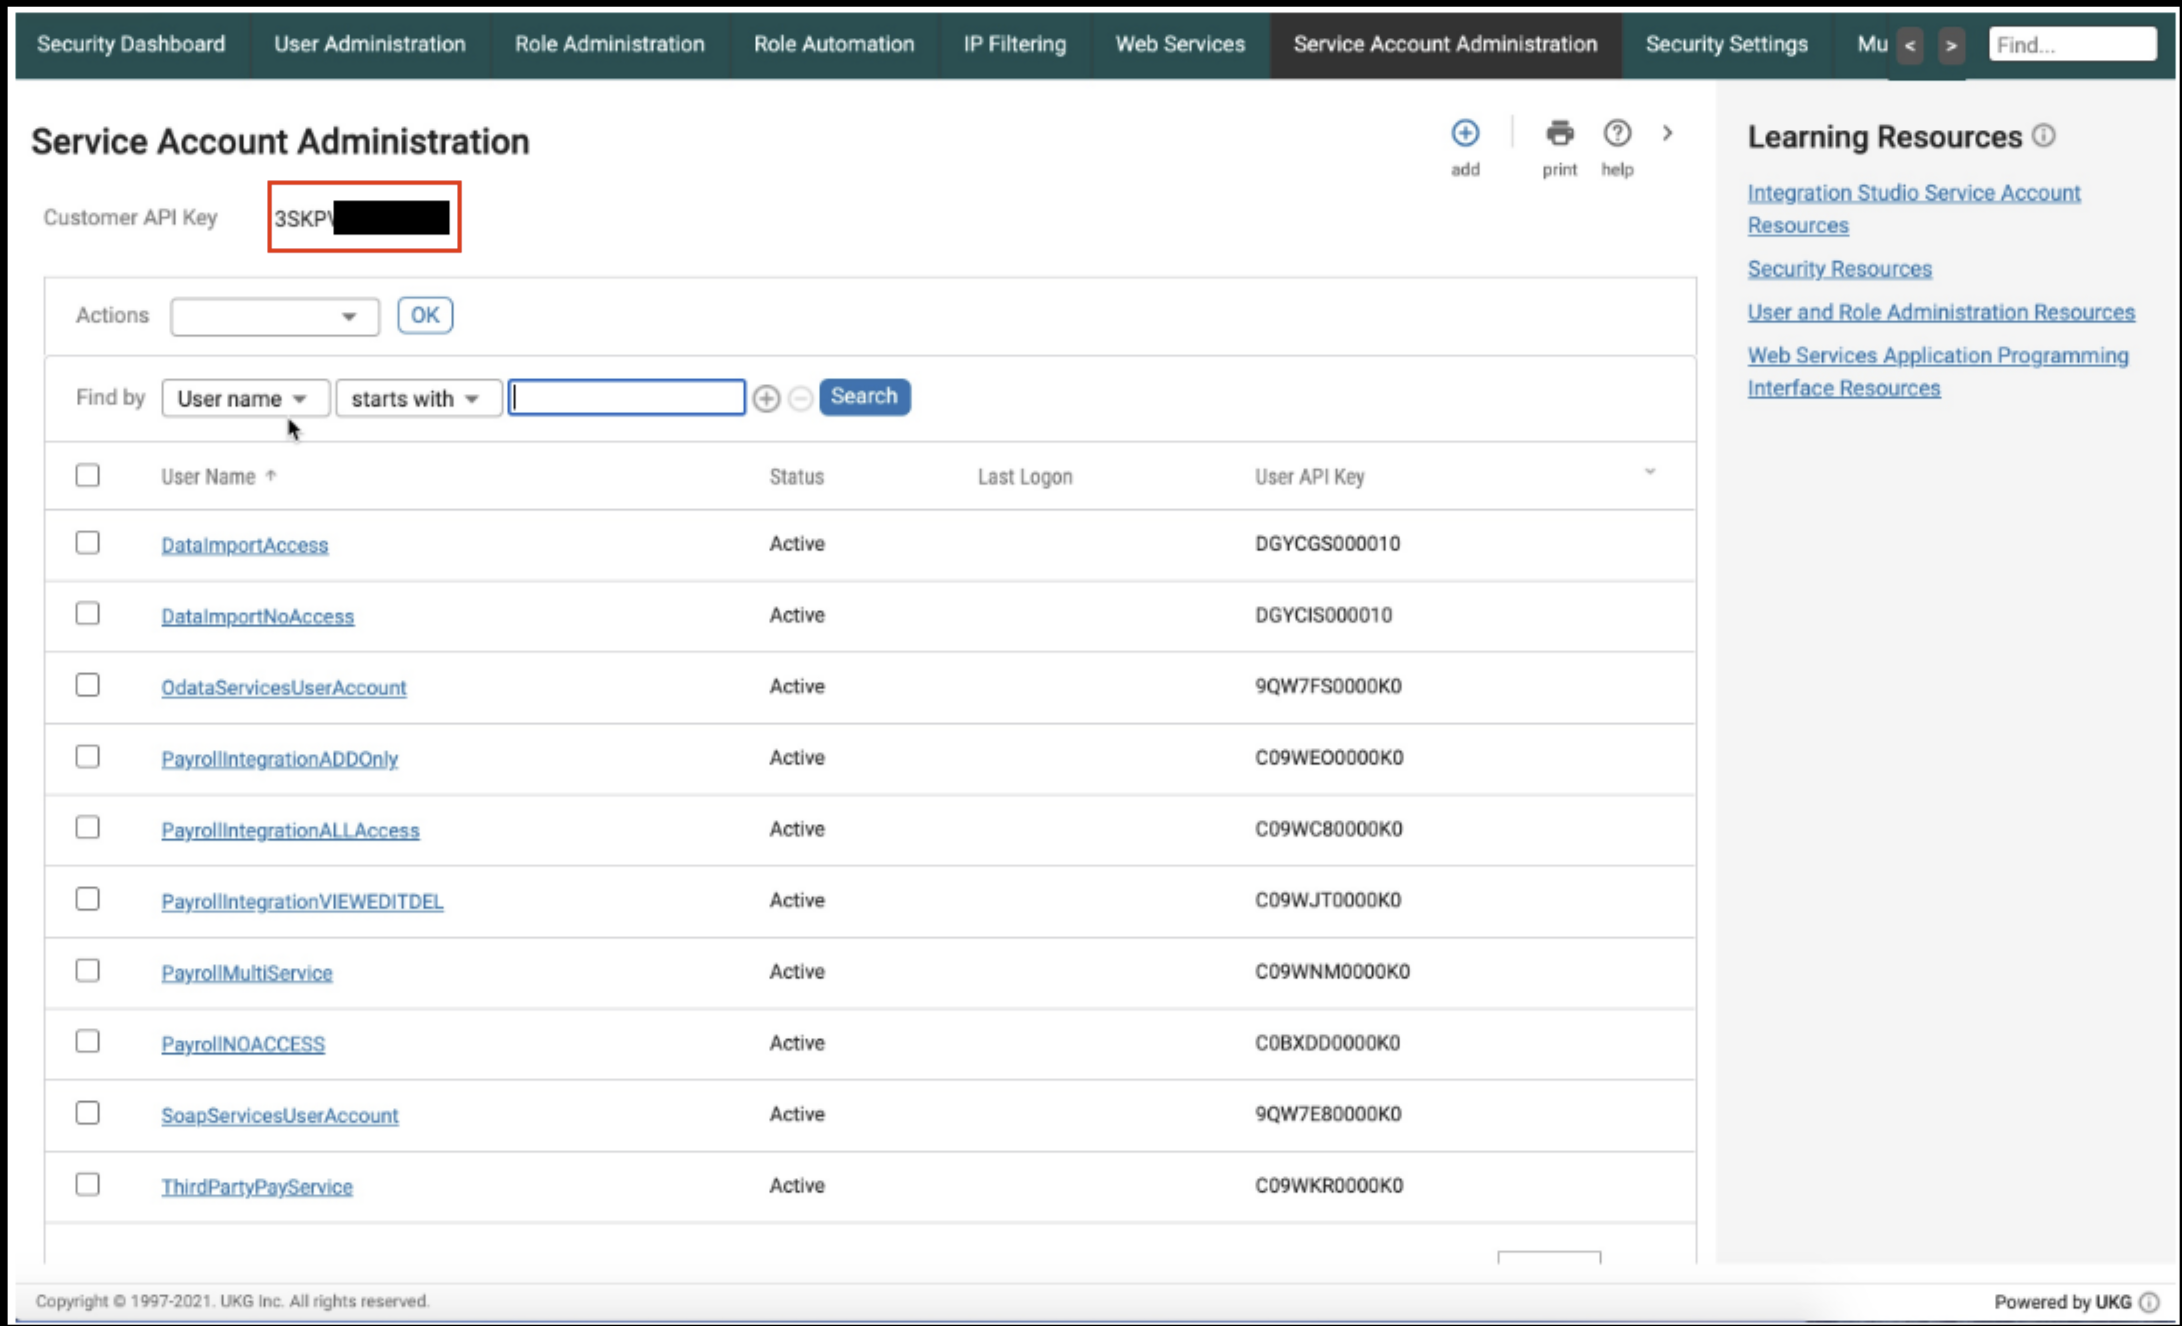Check the select-all checkbox in the table header
The width and height of the screenshot is (2182, 1326).
pyautogui.click(x=87, y=475)
